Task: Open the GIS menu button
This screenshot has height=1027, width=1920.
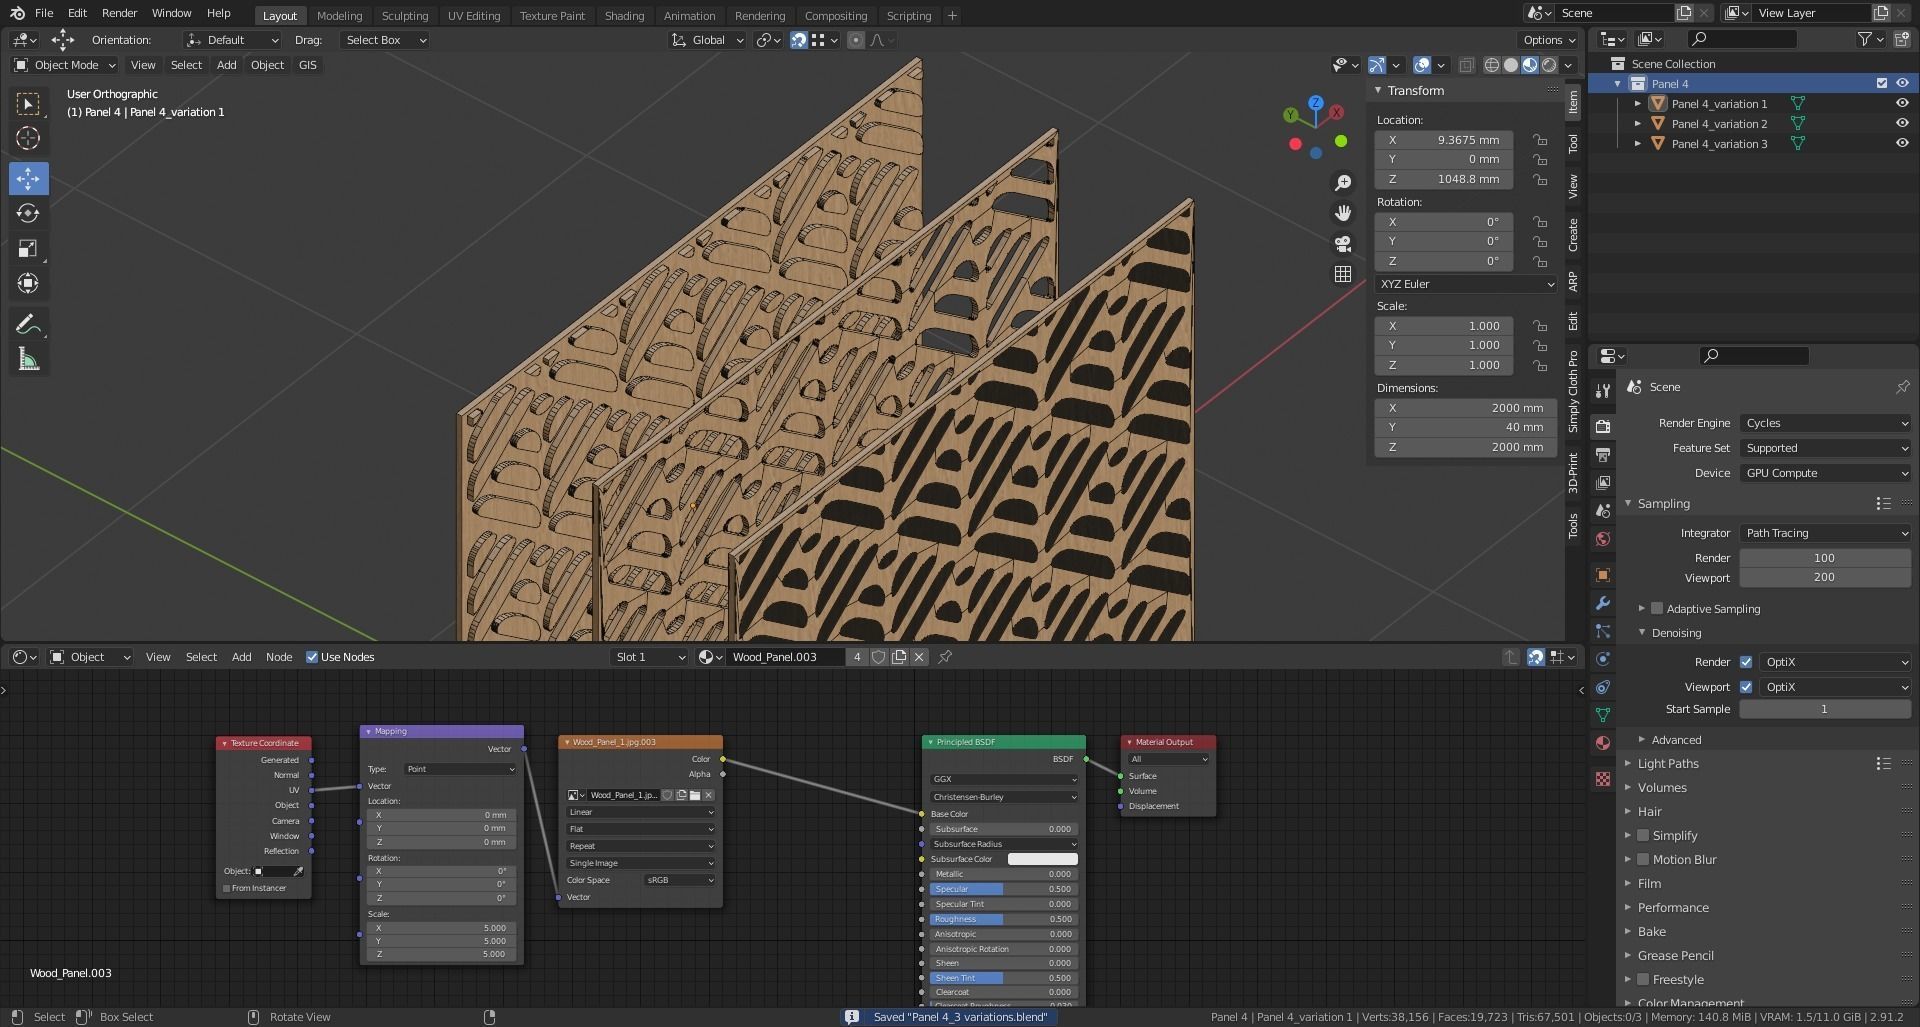Action: [x=307, y=65]
